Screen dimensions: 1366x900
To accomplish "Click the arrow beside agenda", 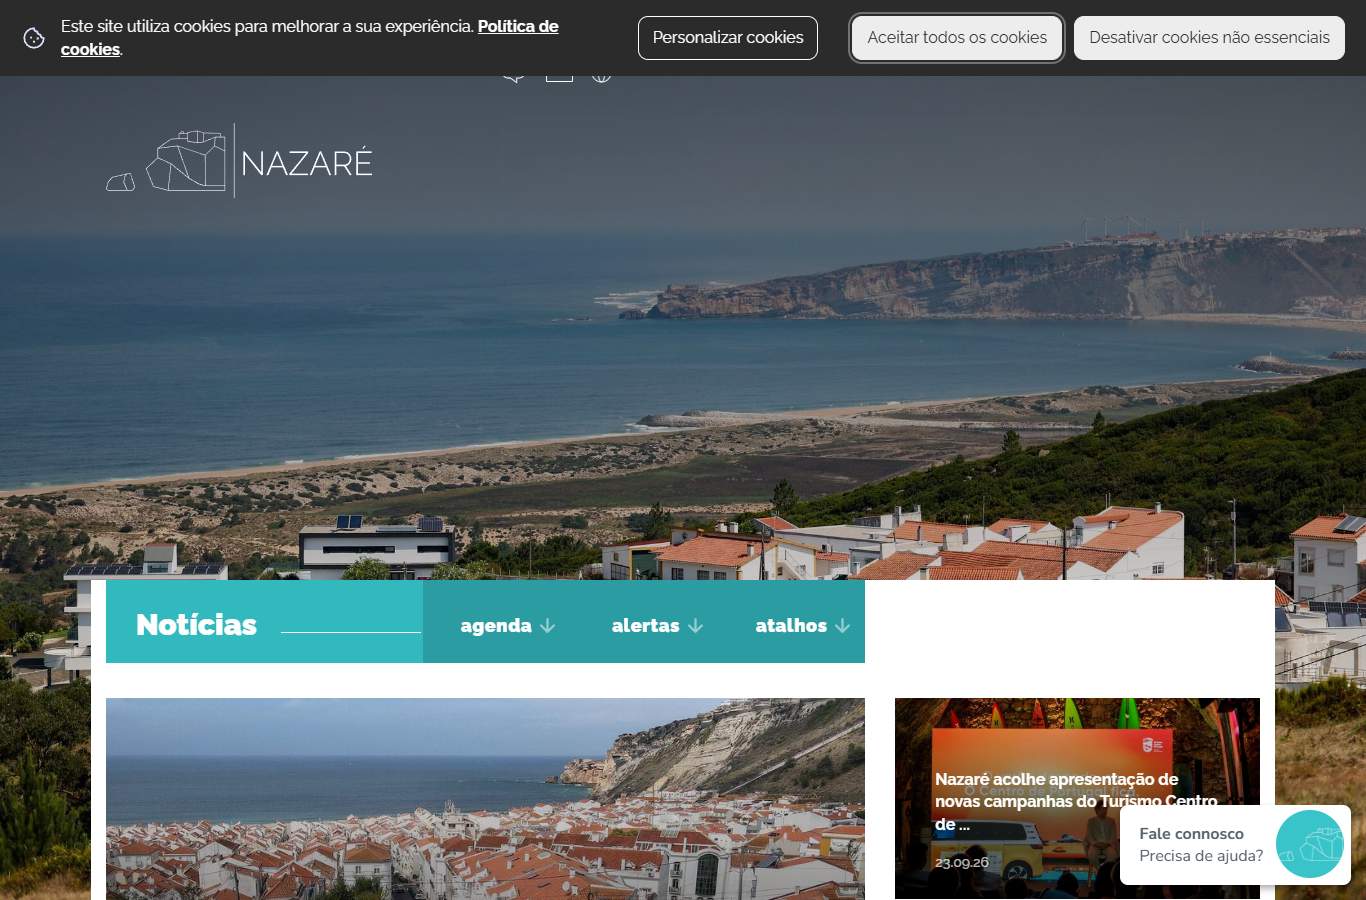I will (547, 626).
